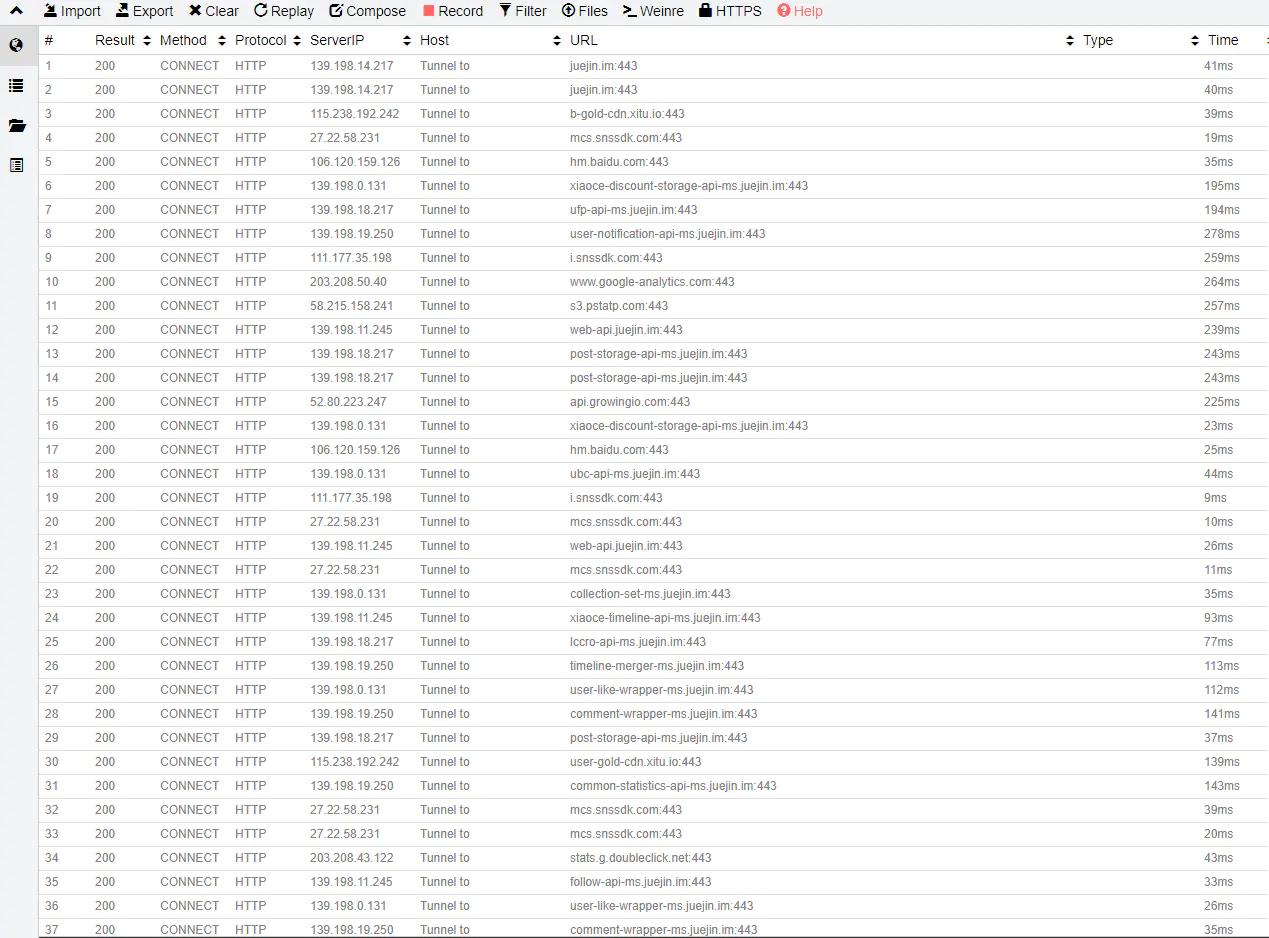Open the HTTPS certificate settings

730,11
